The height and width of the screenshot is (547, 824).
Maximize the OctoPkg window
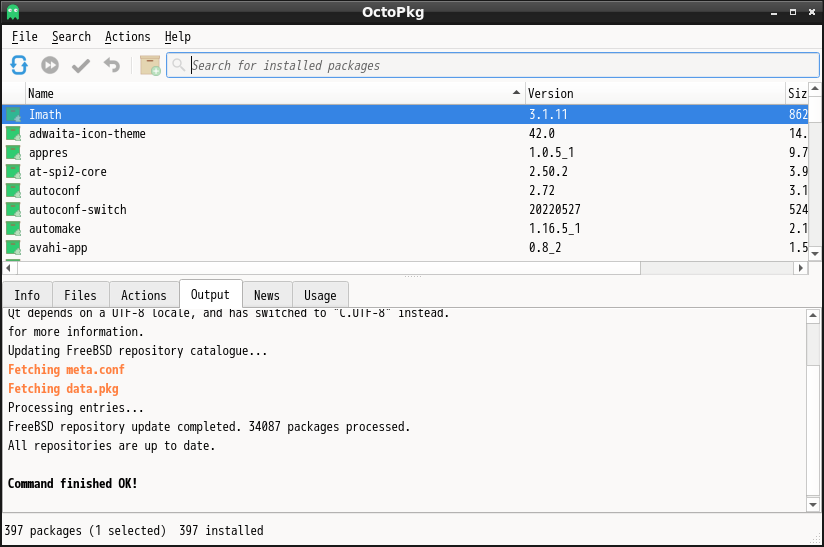[x=793, y=12]
